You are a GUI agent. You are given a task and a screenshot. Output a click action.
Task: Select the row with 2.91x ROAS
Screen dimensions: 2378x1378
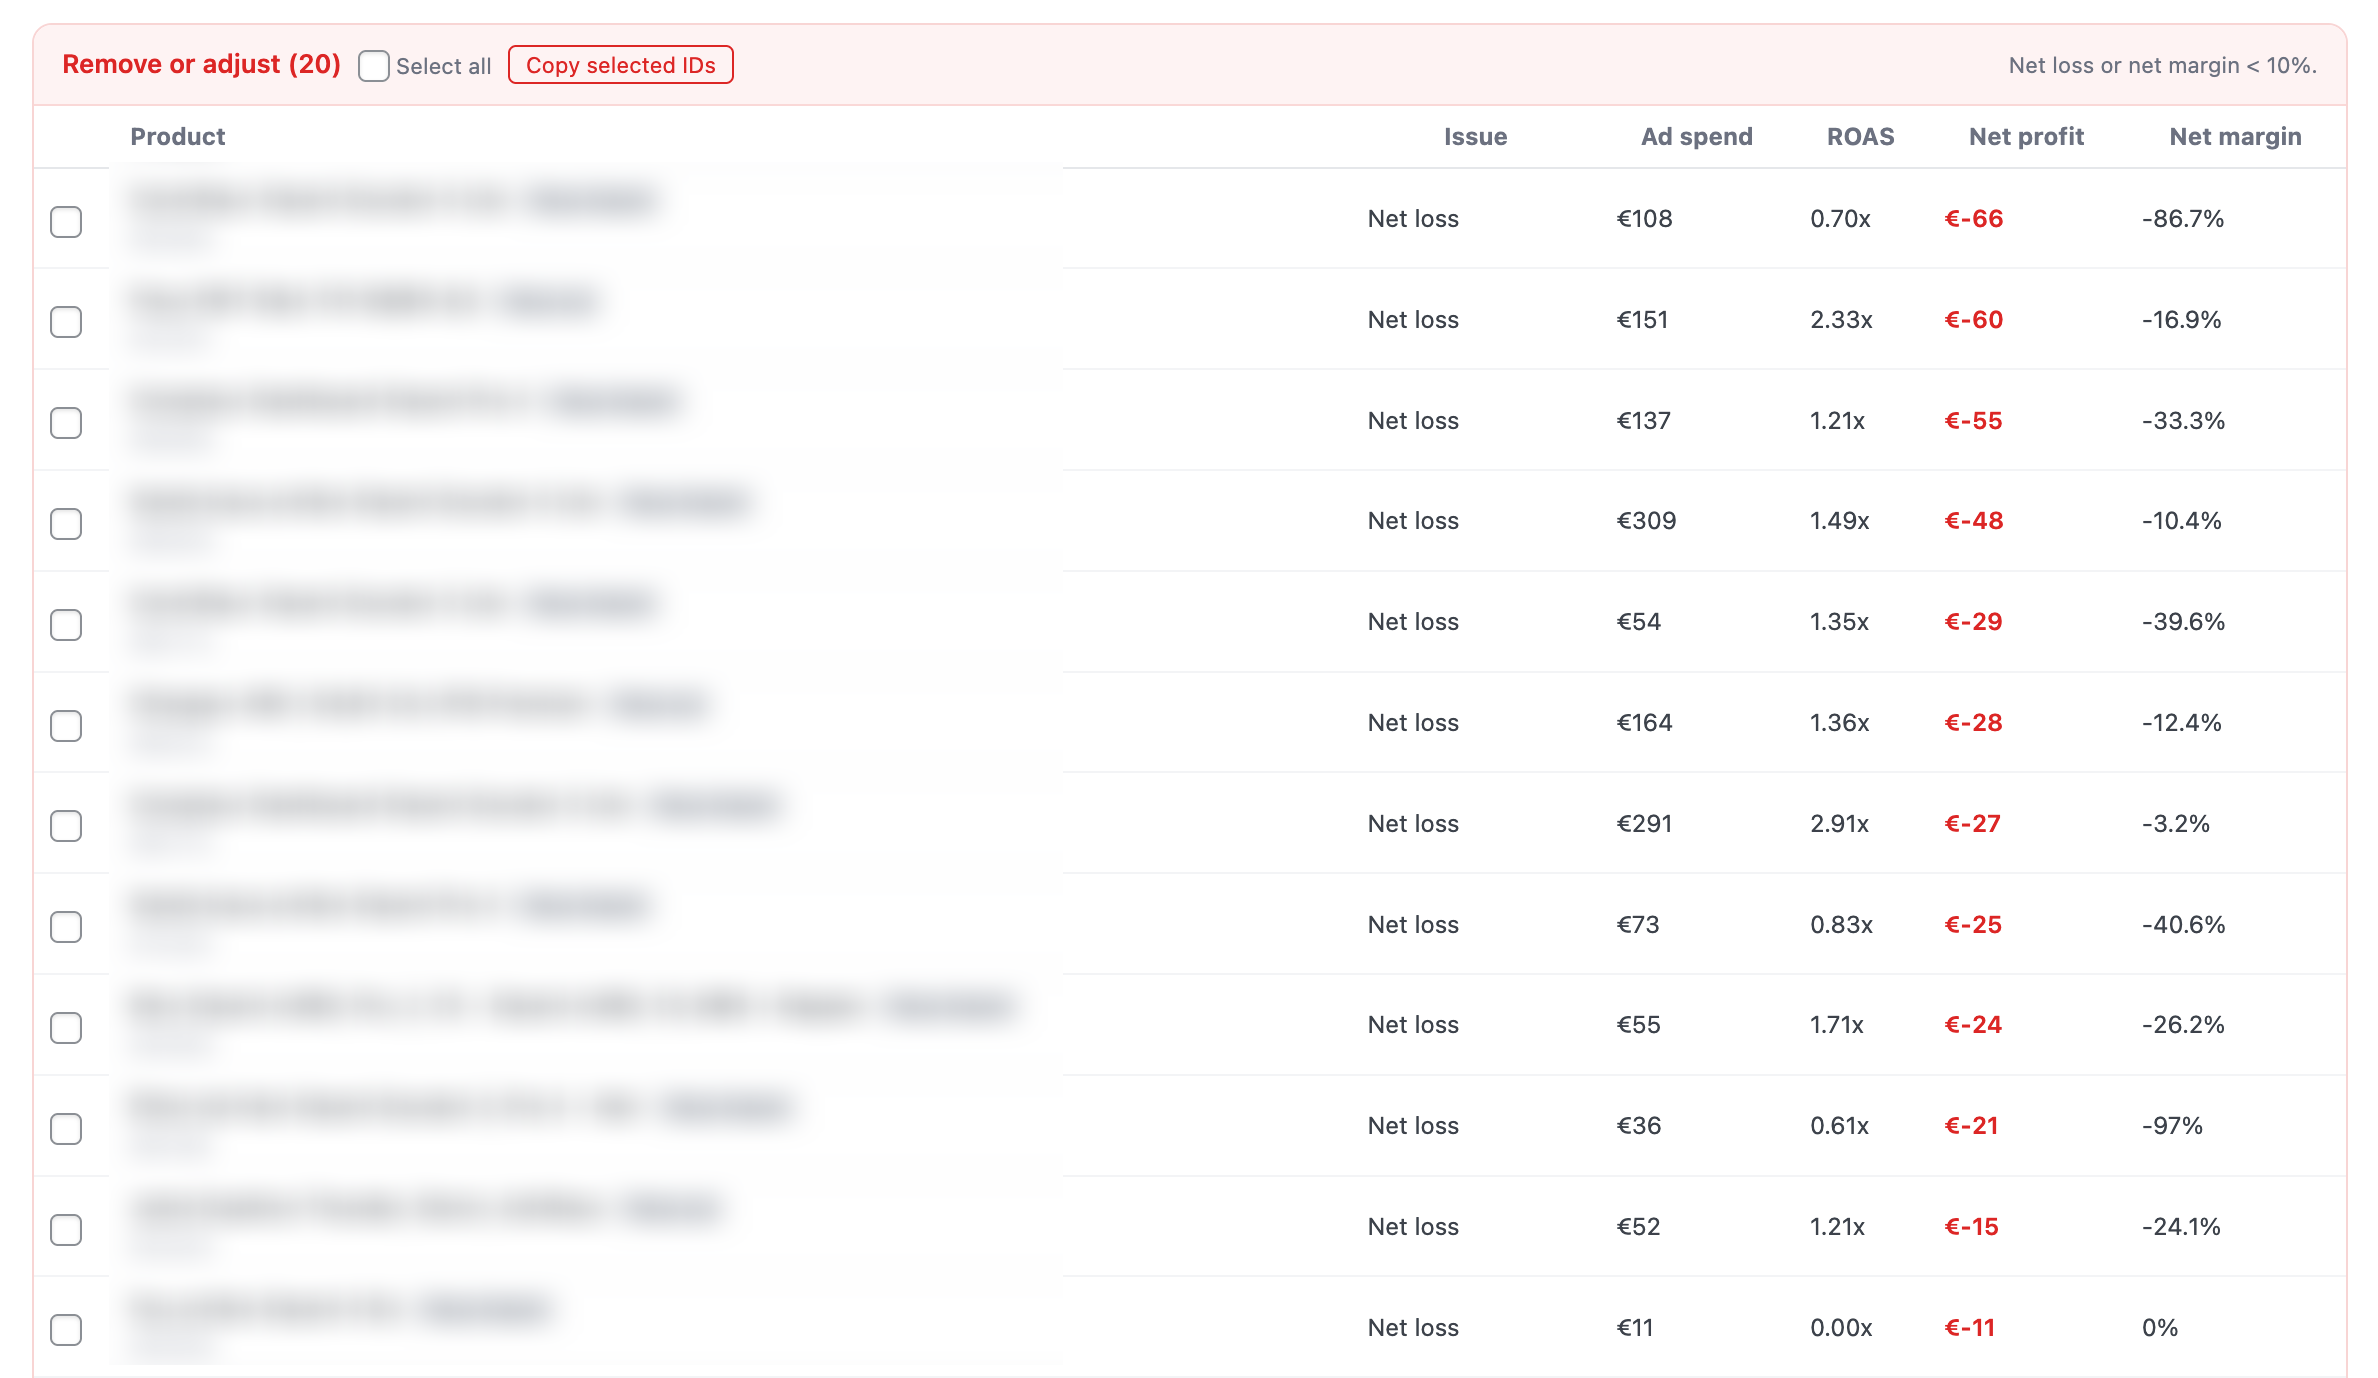(66, 826)
